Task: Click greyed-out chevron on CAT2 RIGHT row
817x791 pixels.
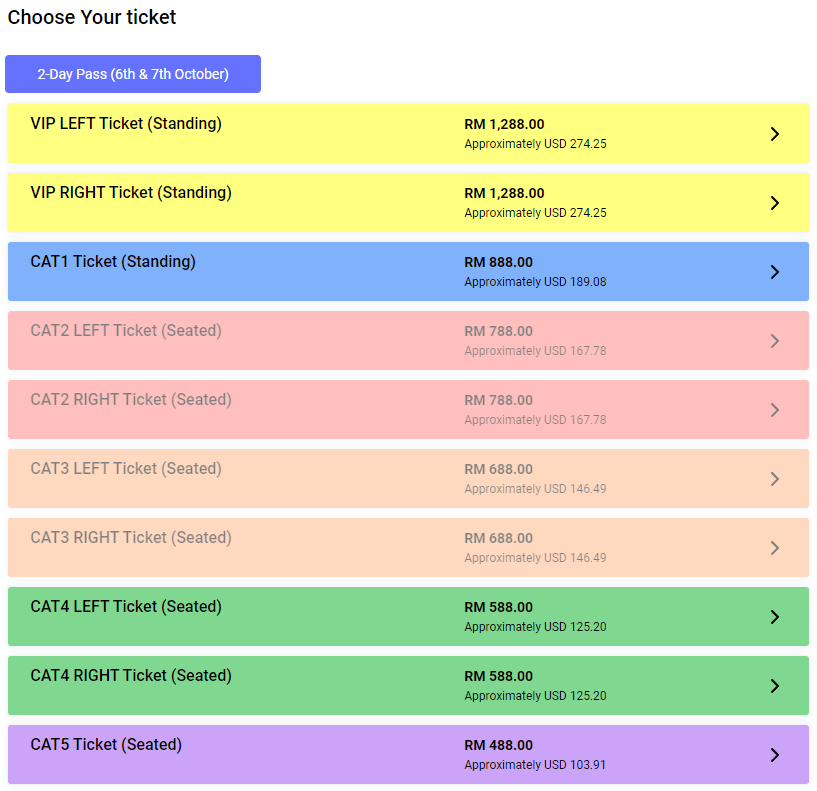Action: click(x=774, y=410)
